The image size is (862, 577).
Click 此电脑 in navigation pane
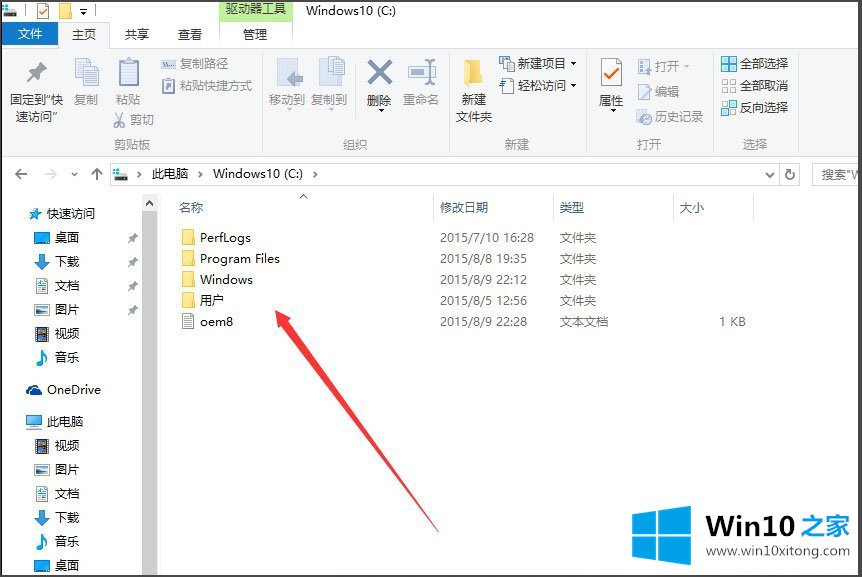tap(54, 421)
